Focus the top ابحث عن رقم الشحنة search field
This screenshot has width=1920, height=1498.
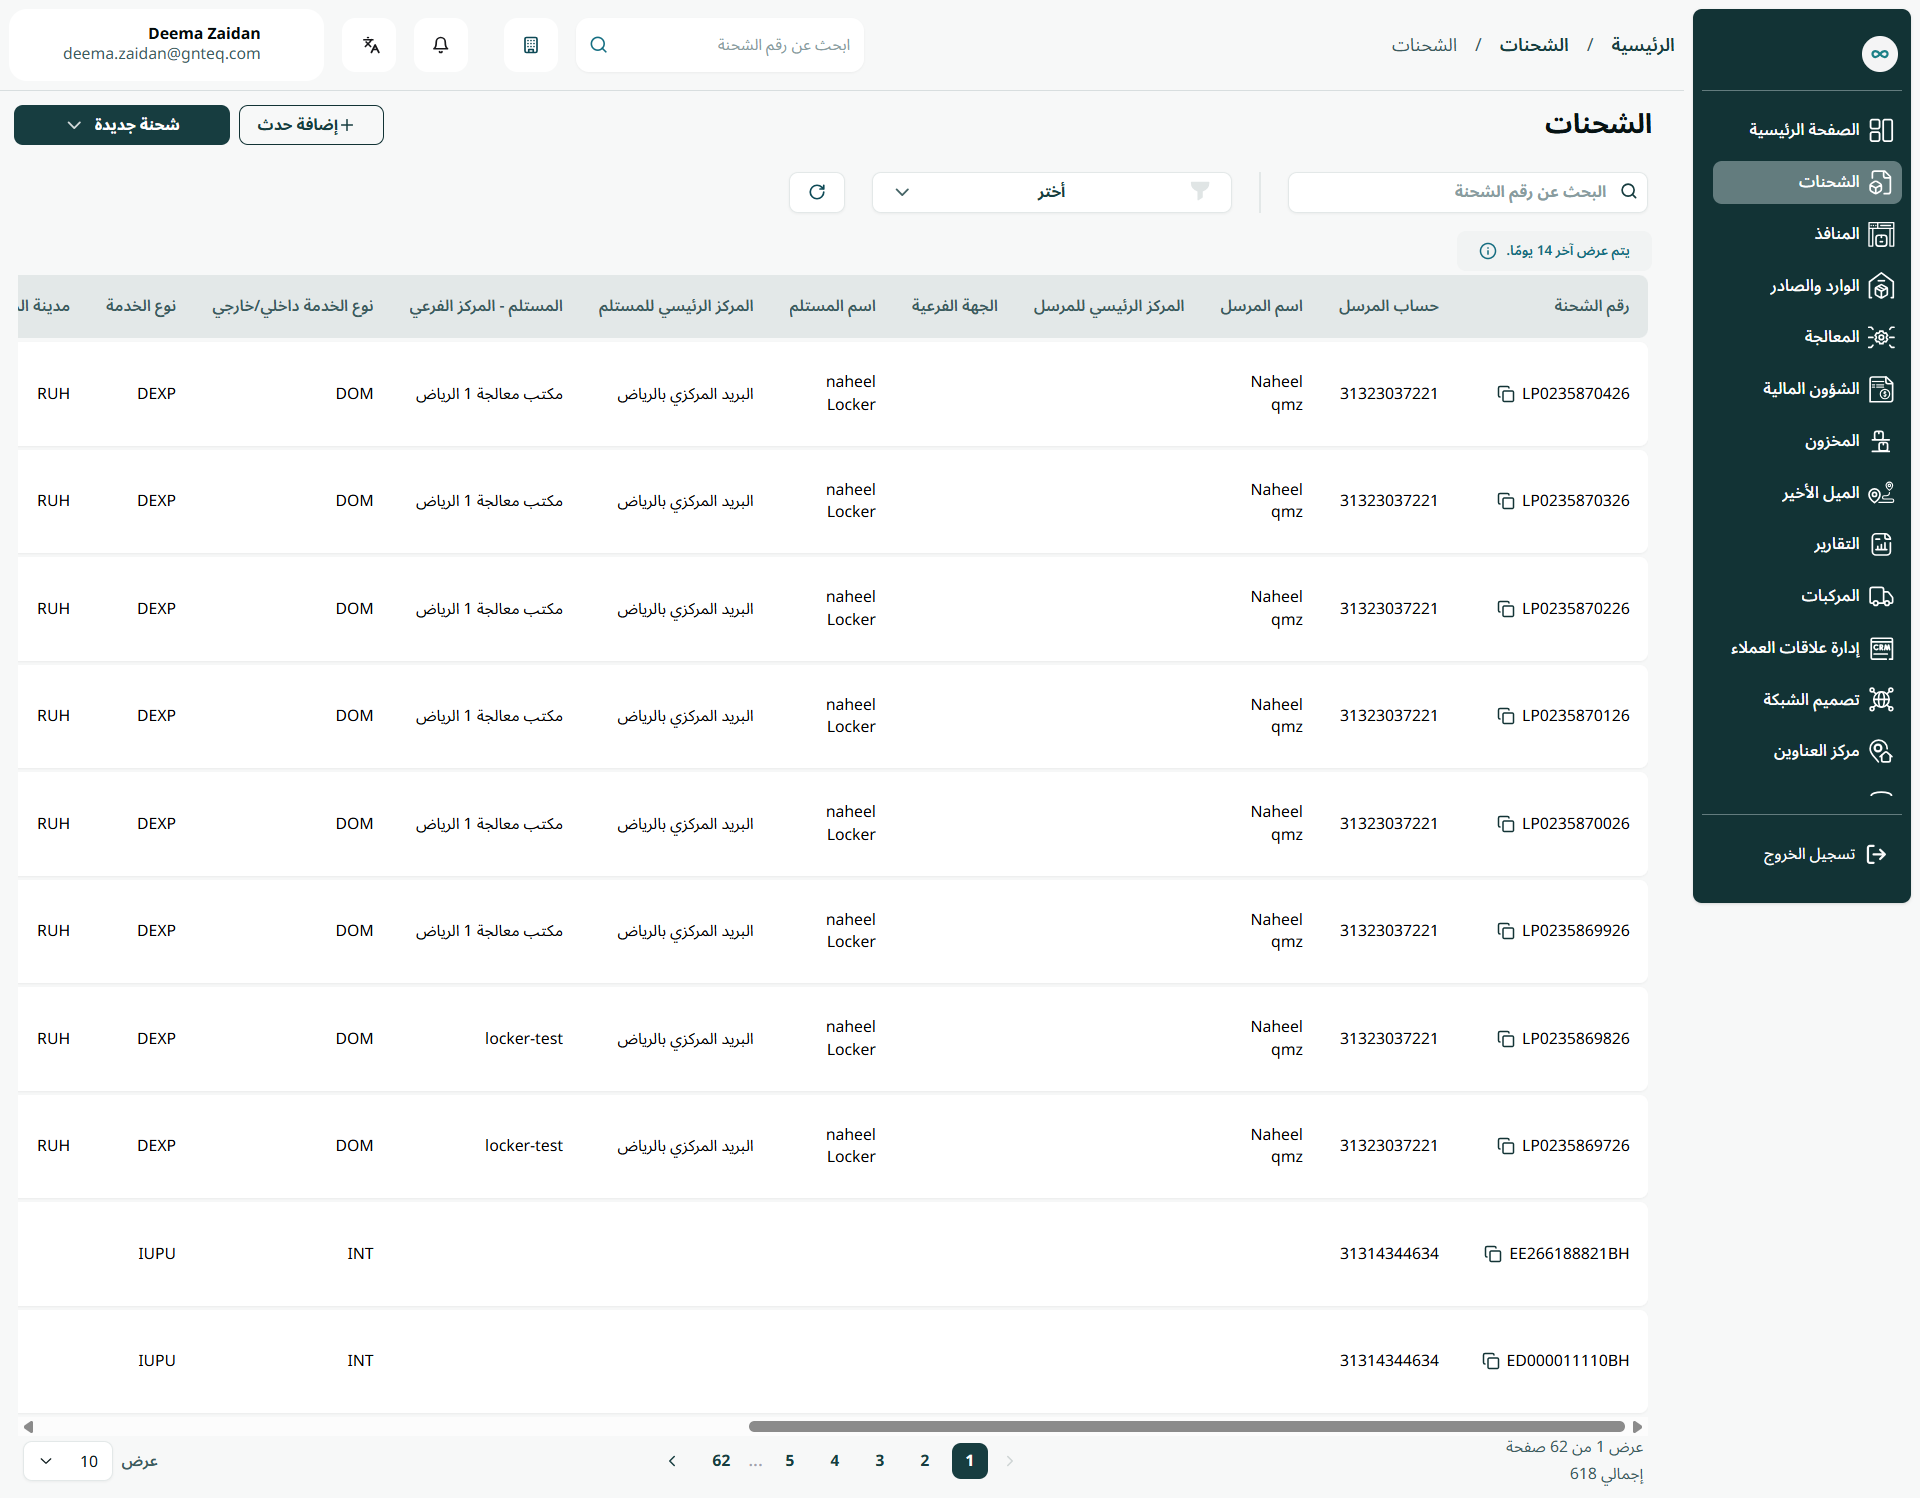[x=720, y=45]
